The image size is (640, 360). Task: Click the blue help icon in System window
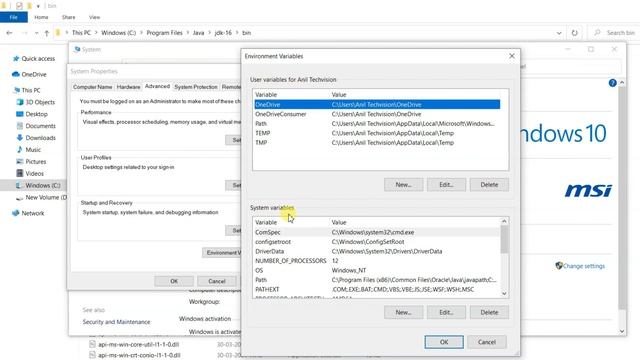click(612, 83)
